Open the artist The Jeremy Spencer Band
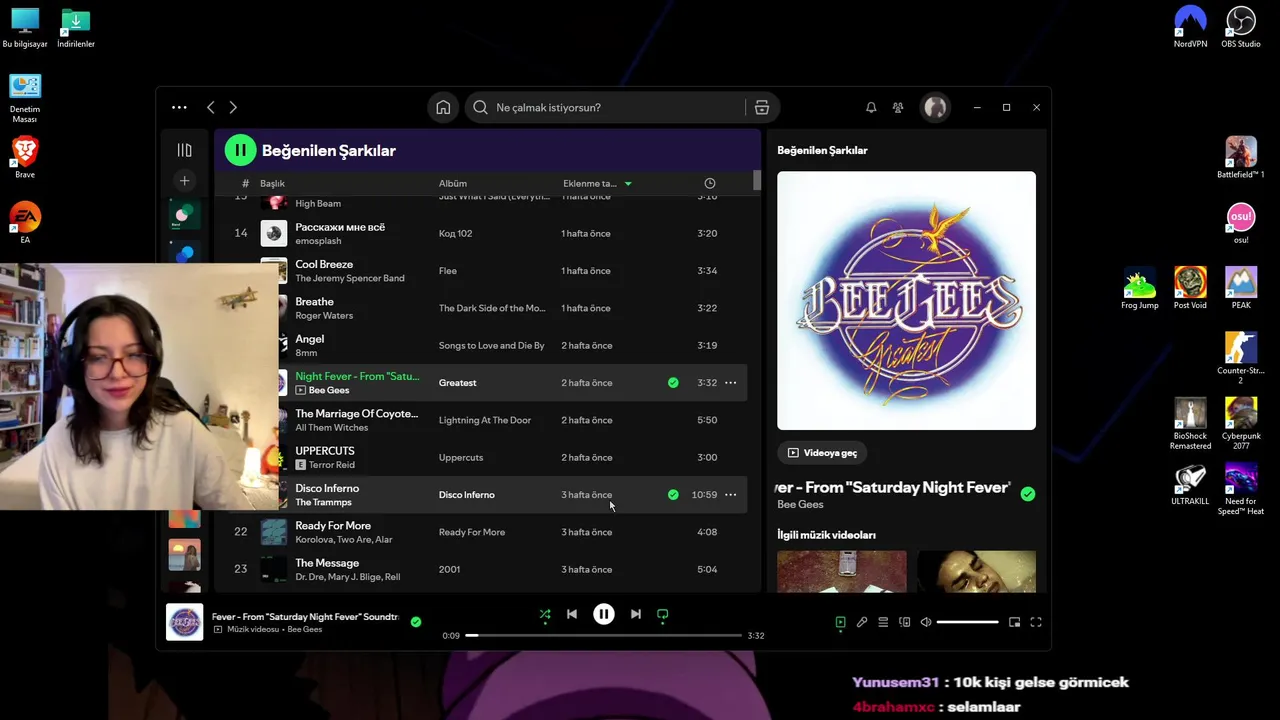 pos(350,278)
